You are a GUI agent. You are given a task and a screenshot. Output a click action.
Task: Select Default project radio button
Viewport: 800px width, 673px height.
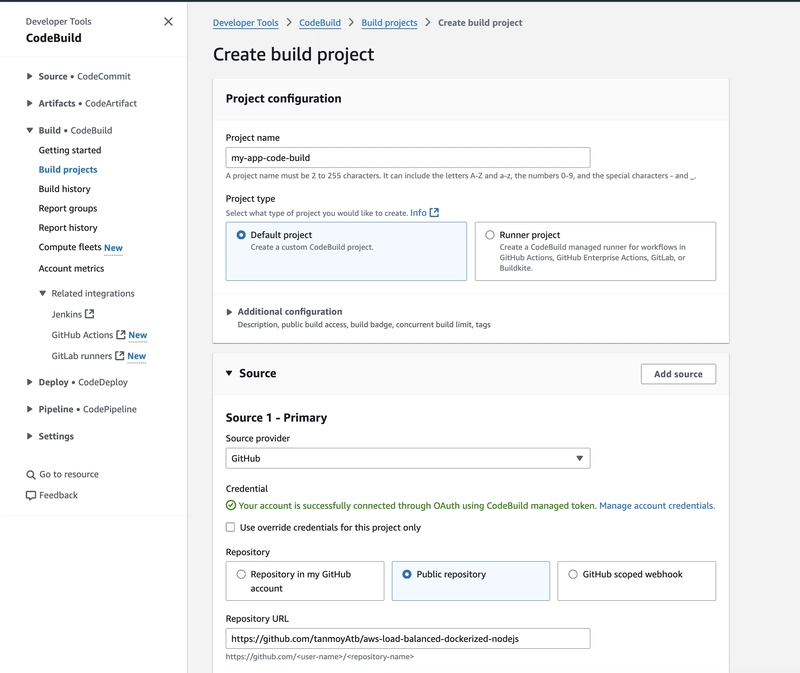click(x=241, y=235)
